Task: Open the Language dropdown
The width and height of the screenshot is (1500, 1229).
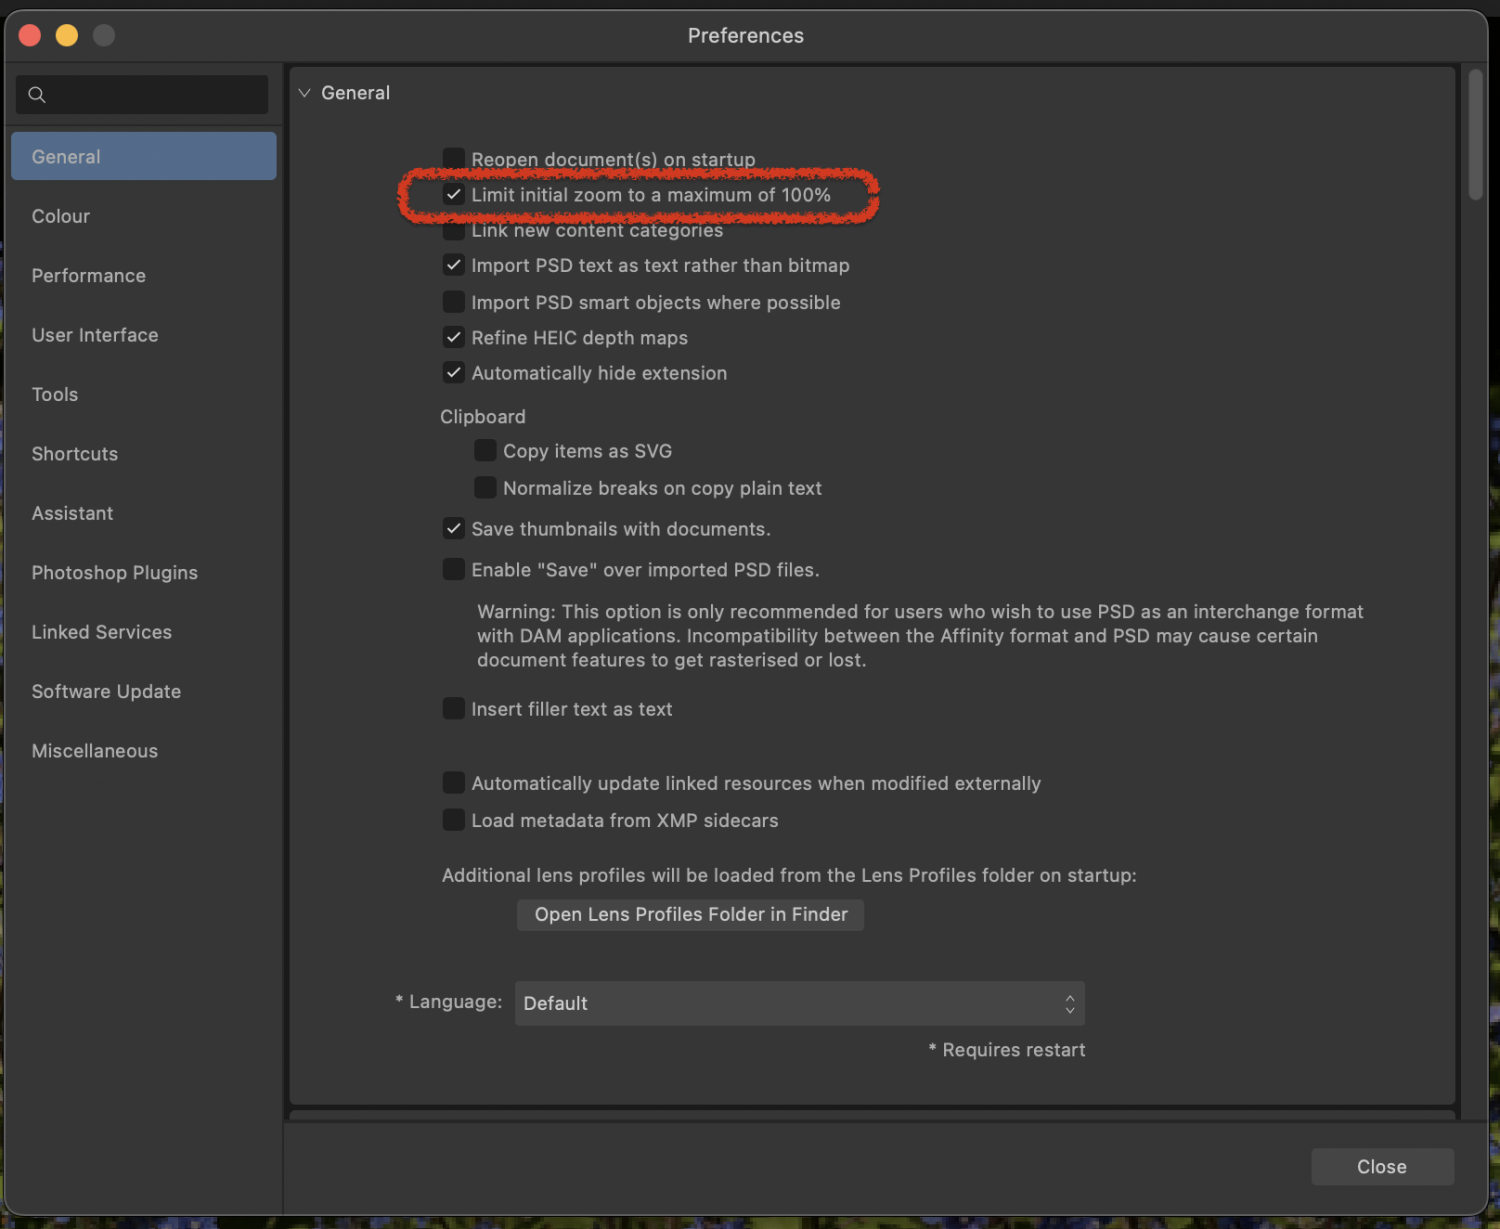Action: 798,1003
